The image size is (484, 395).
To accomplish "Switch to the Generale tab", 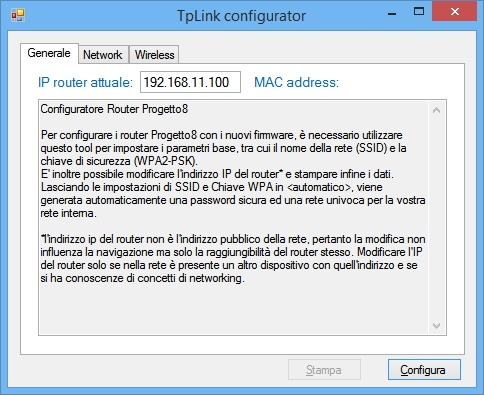I will tap(49, 53).
